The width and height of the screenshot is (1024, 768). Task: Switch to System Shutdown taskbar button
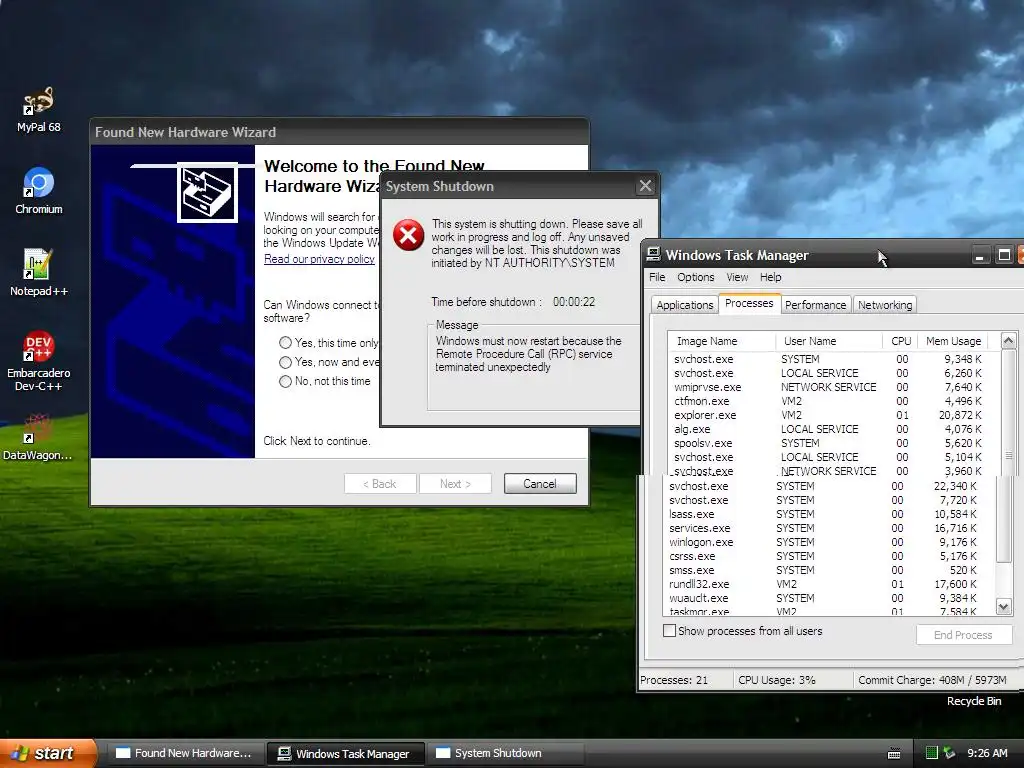[x=505, y=753]
